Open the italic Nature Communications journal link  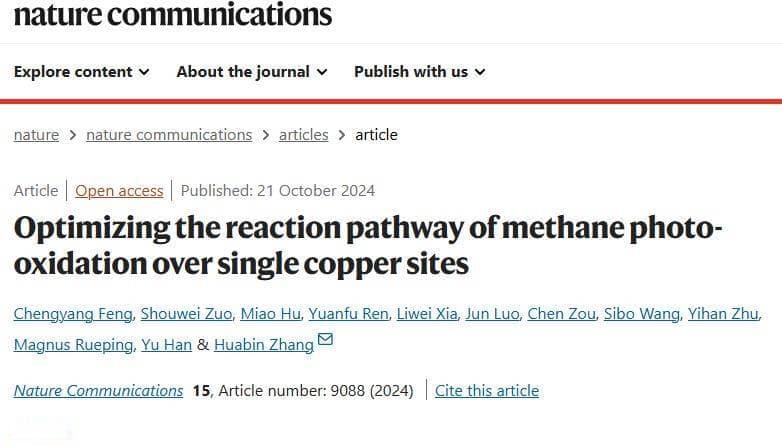click(x=98, y=391)
